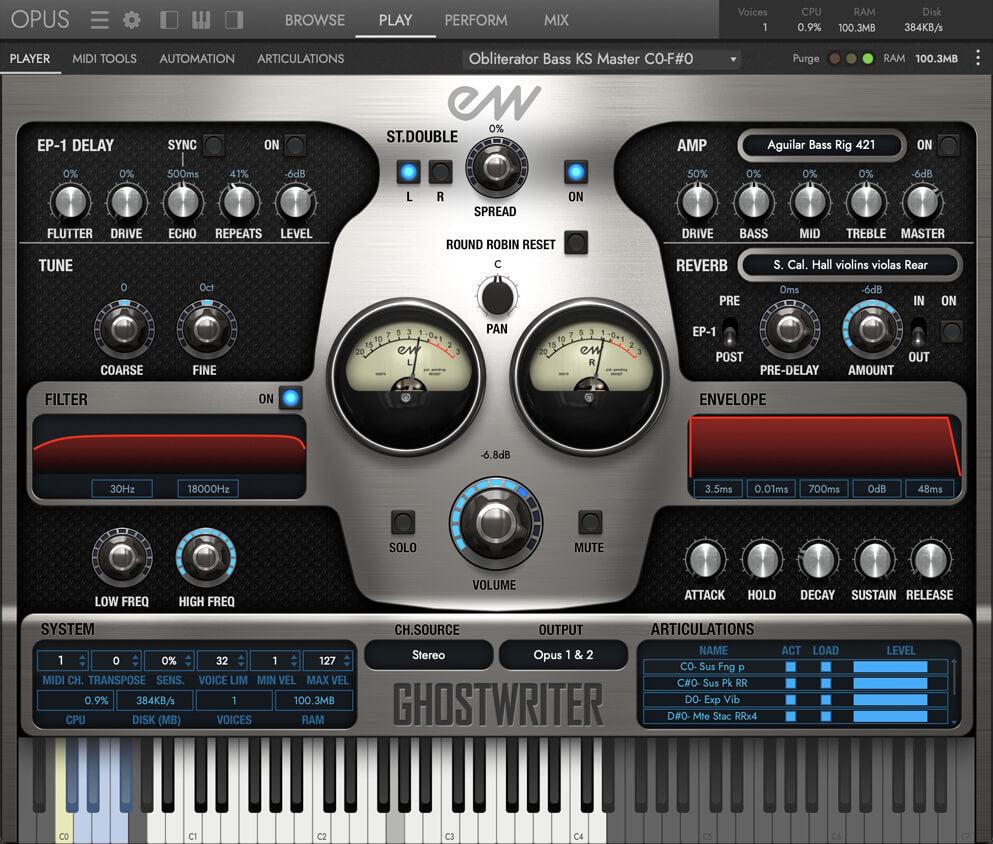The height and width of the screenshot is (844, 993).
Task: Enable the EP-1 Delay ON switch
Action: click(x=295, y=146)
